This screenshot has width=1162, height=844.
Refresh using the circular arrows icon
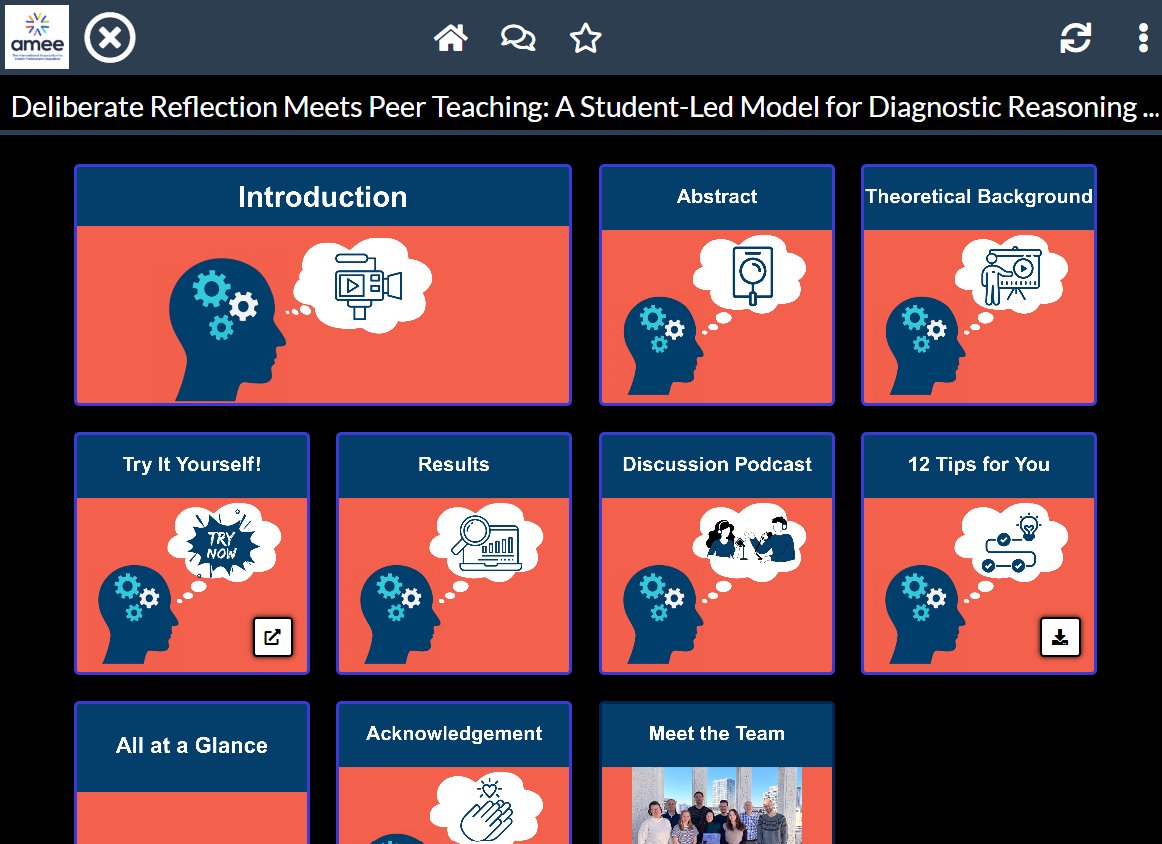click(x=1075, y=38)
